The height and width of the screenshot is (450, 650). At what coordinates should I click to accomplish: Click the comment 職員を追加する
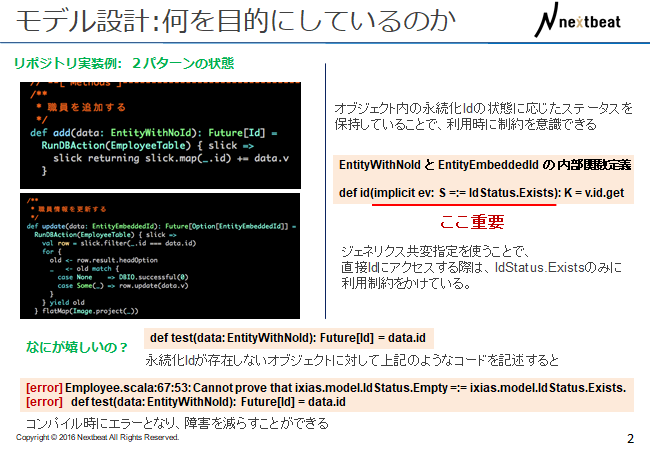[x=86, y=107]
